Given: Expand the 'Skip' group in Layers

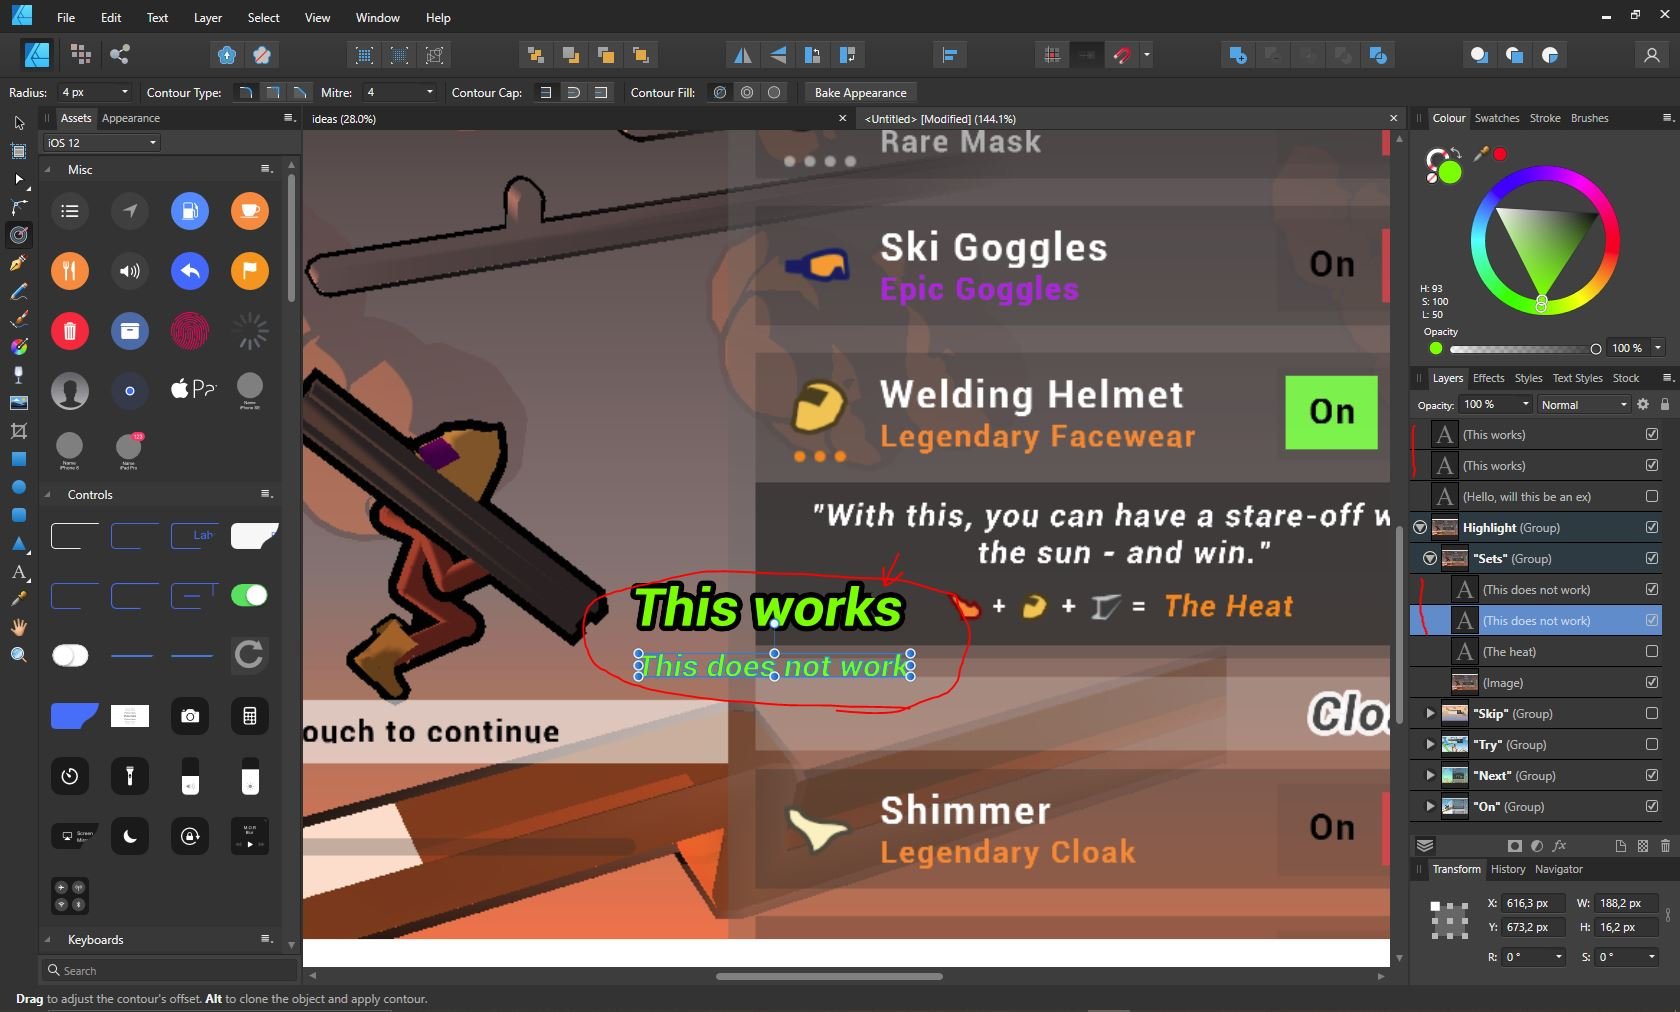Looking at the screenshot, I should pos(1428,713).
